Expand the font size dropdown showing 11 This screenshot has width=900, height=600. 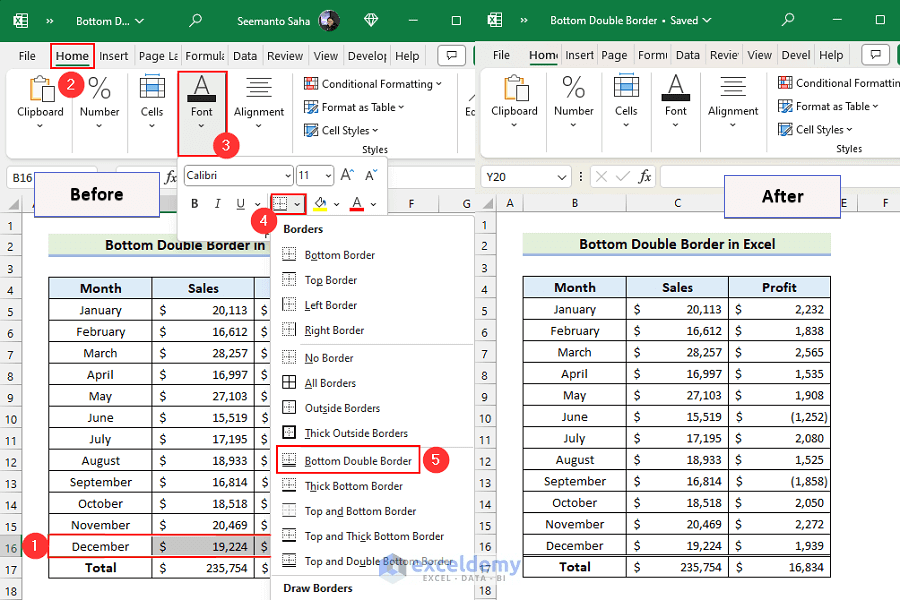(x=327, y=174)
